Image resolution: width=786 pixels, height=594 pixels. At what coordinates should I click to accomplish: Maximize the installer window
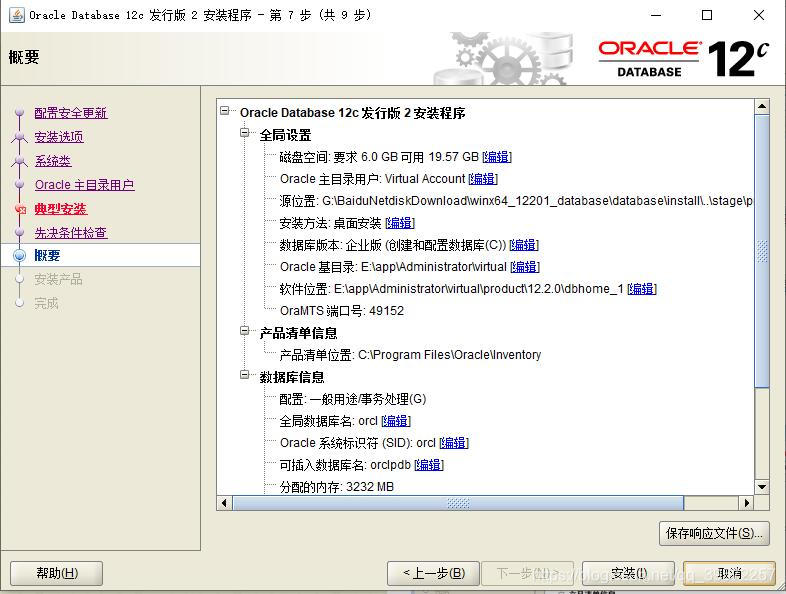point(707,15)
